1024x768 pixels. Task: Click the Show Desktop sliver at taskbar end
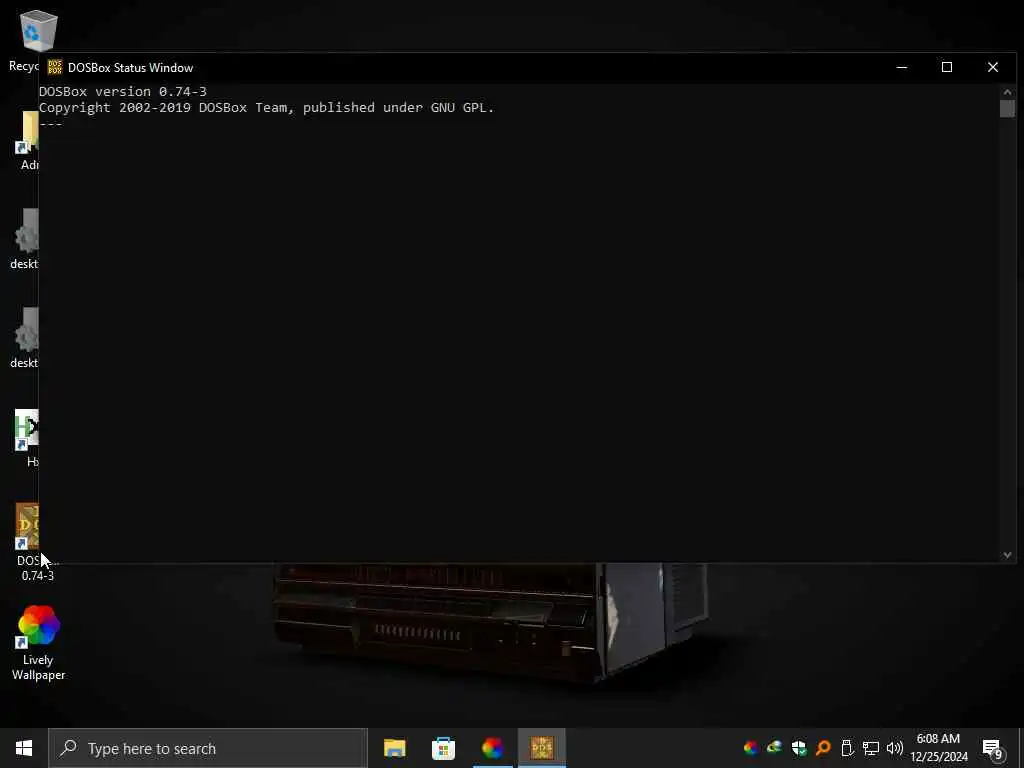click(x=1021, y=748)
